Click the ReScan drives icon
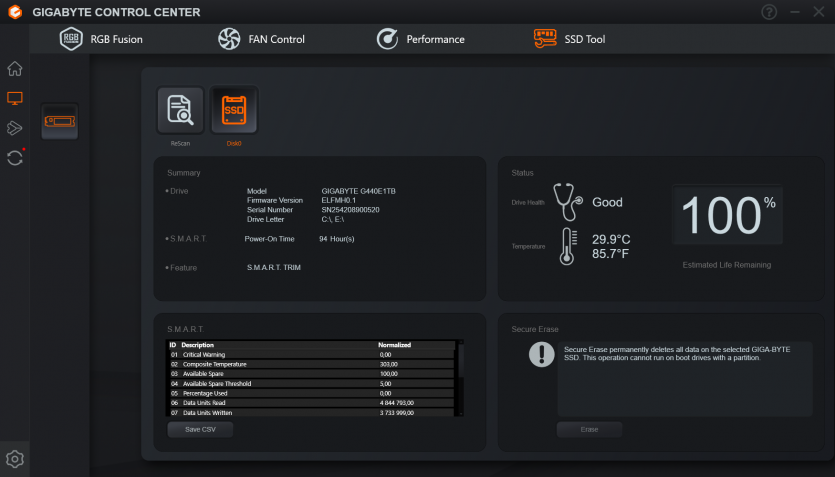This screenshot has width=835, height=477. (x=180, y=111)
